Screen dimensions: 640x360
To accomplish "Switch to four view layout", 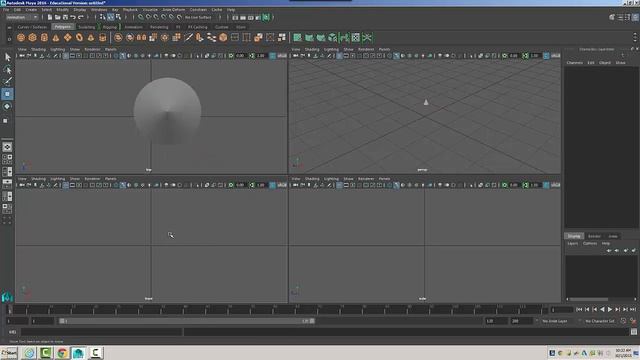I will tap(7, 159).
